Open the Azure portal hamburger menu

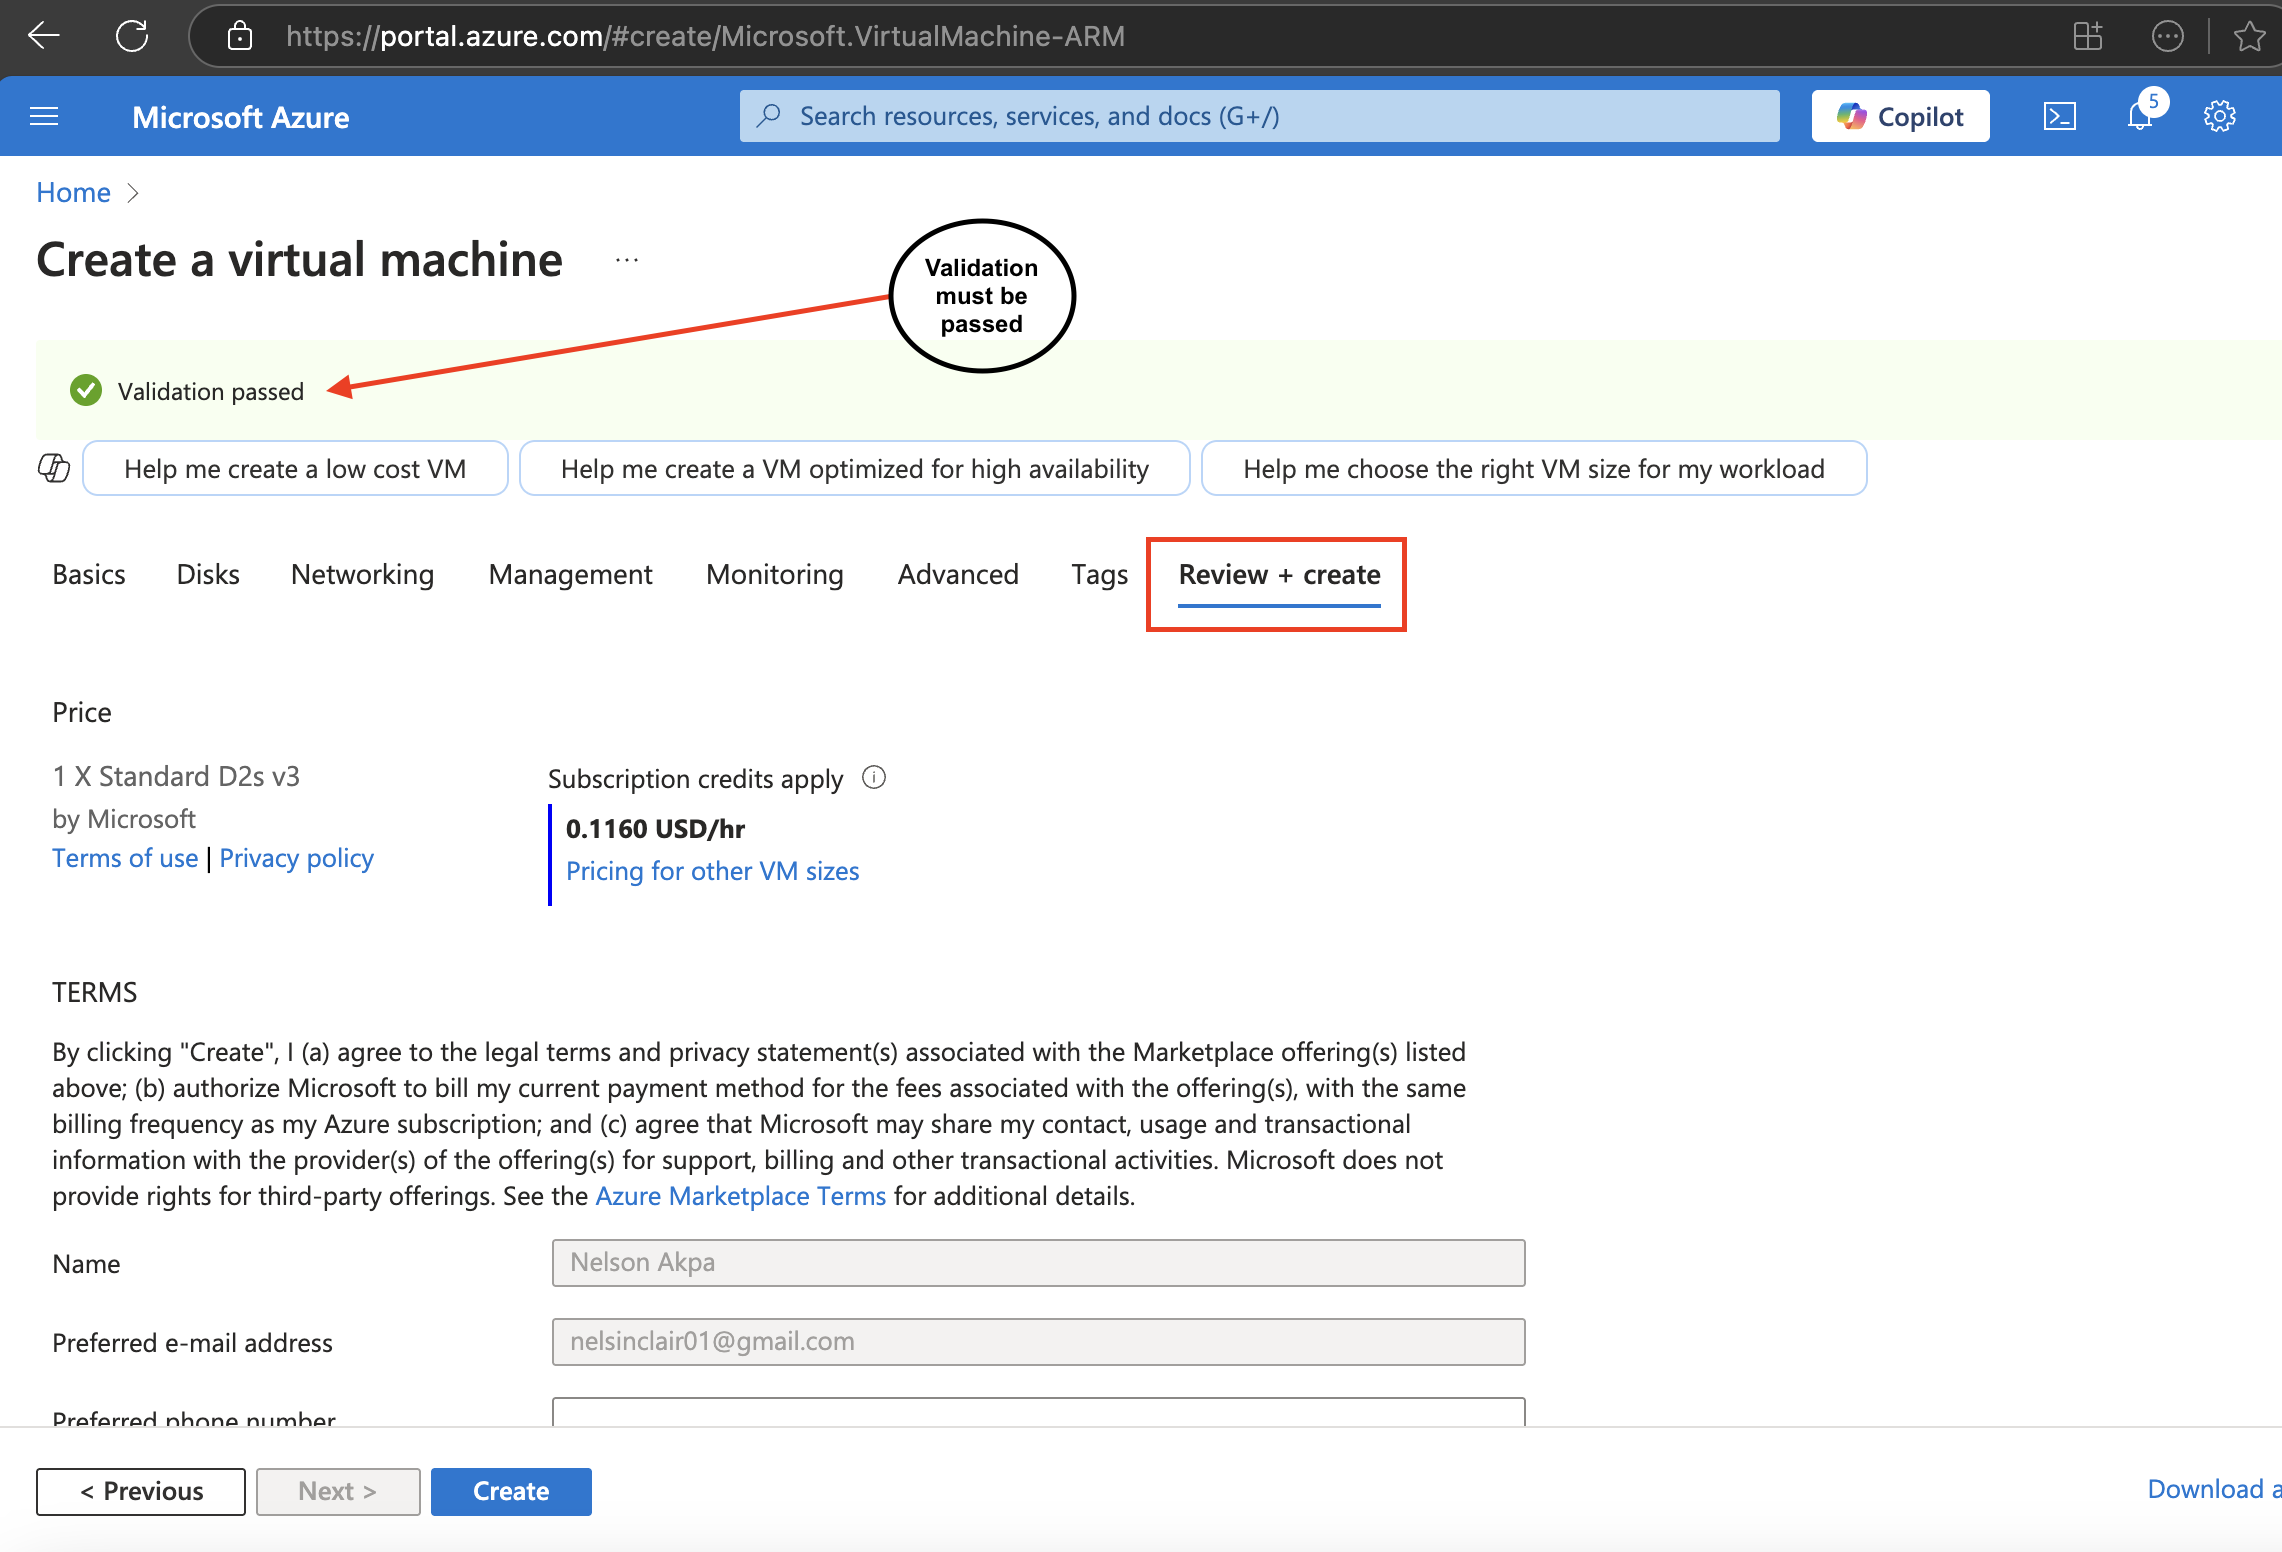click(x=44, y=117)
